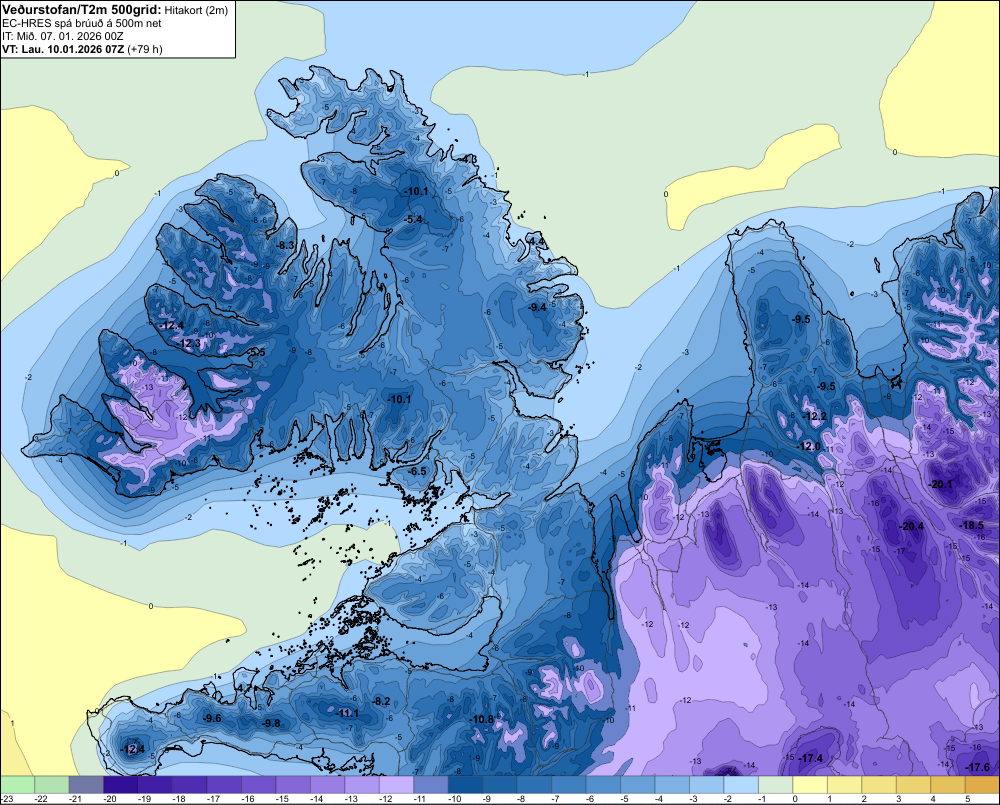Click the pale green-white legend swatch beginning at -1

click(x=776, y=785)
